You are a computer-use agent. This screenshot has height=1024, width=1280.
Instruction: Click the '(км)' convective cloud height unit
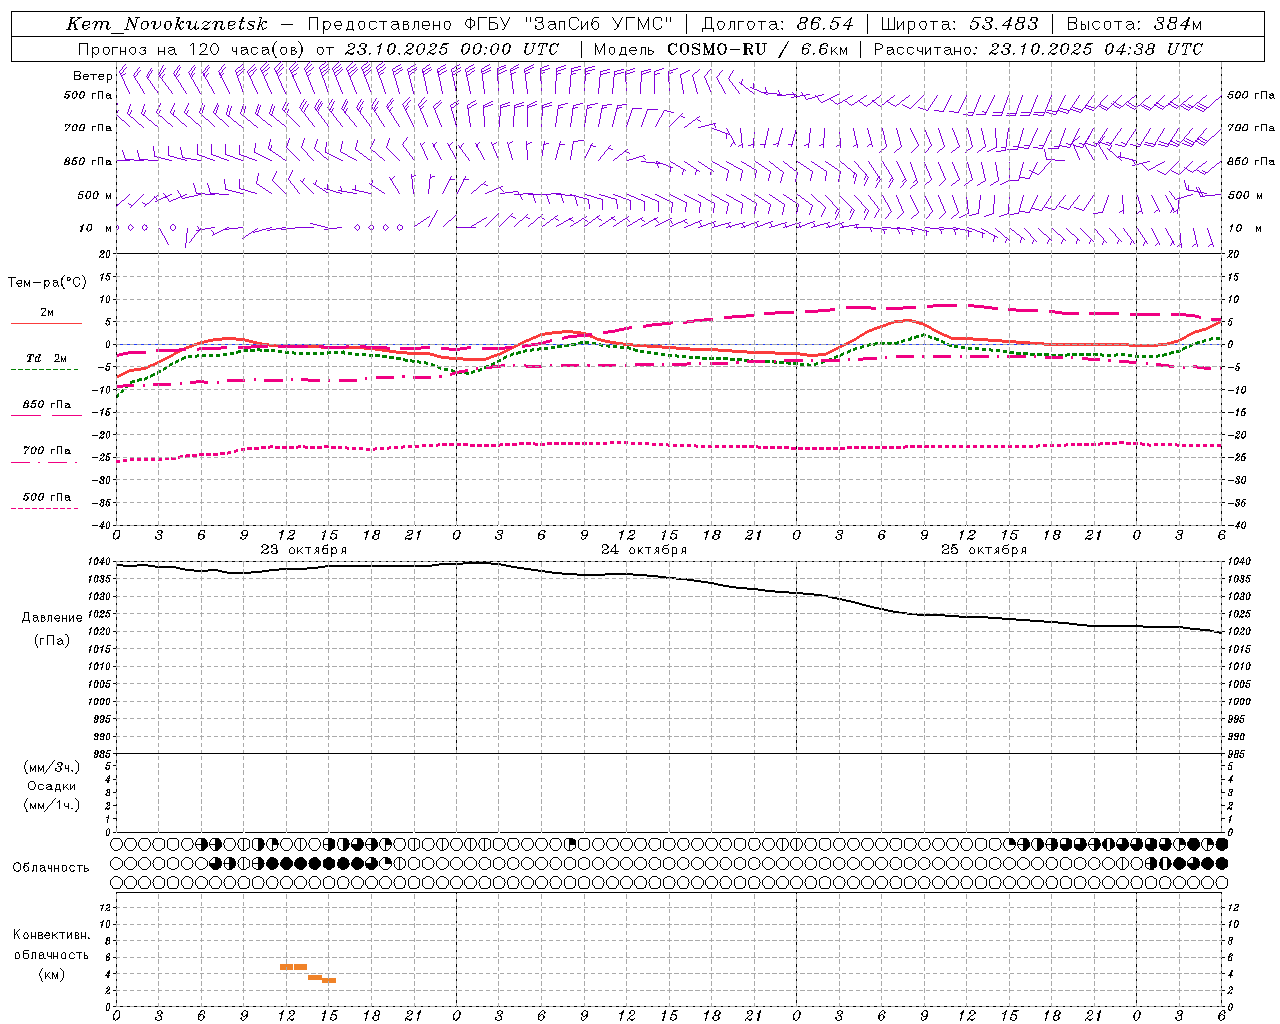coord(51,974)
